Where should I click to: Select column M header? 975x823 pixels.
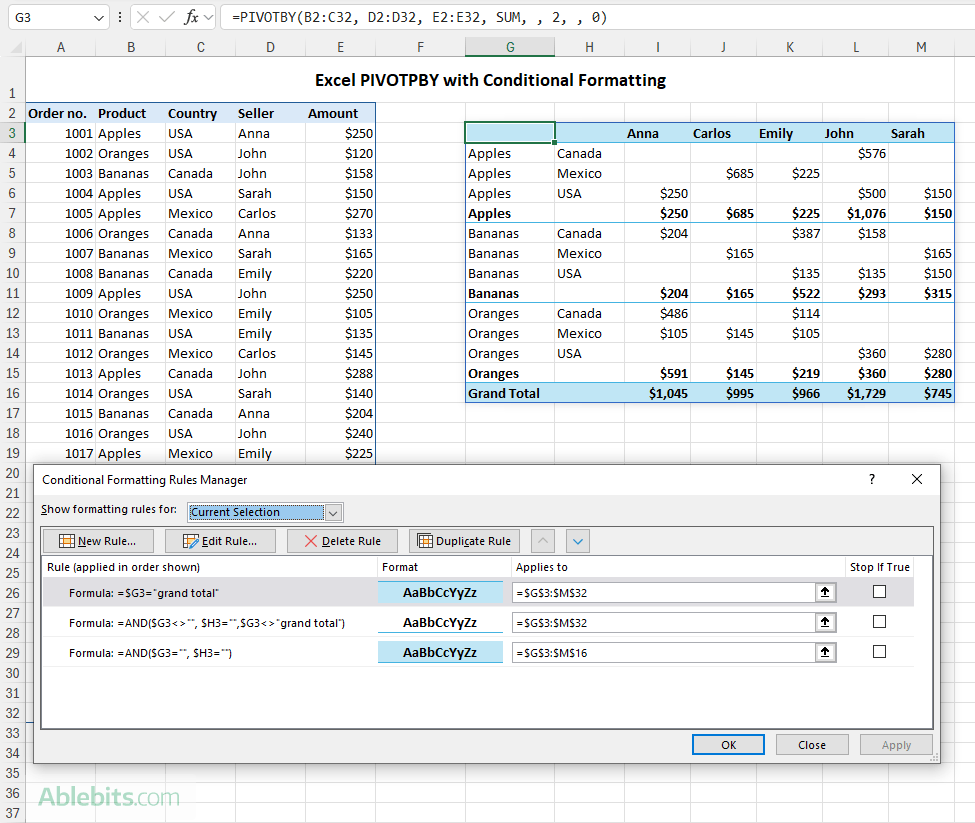click(922, 47)
